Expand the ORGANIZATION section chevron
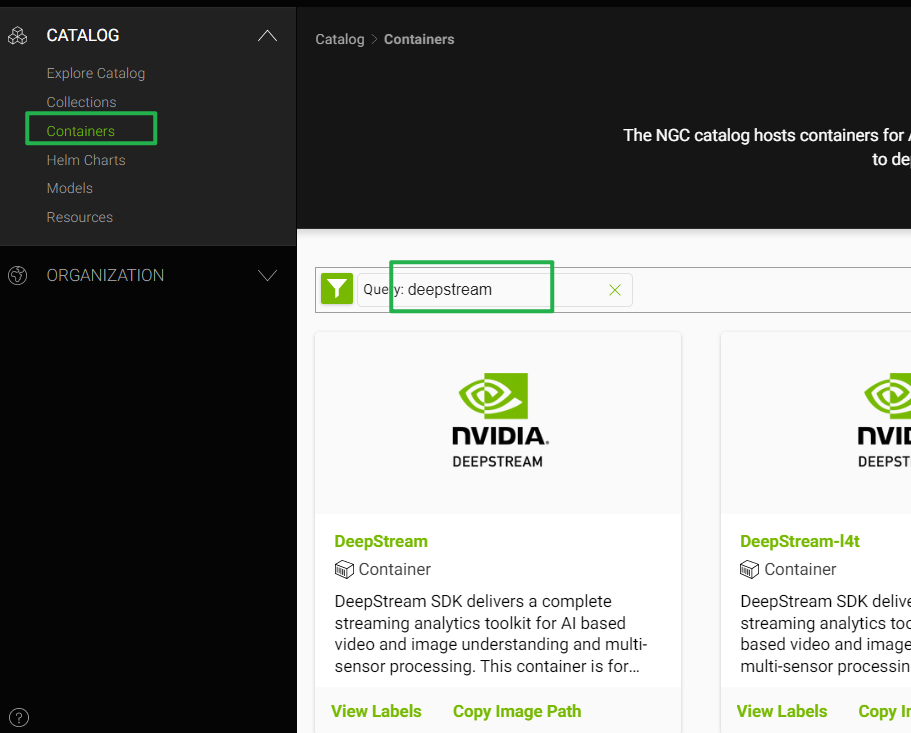 coord(267,275)
